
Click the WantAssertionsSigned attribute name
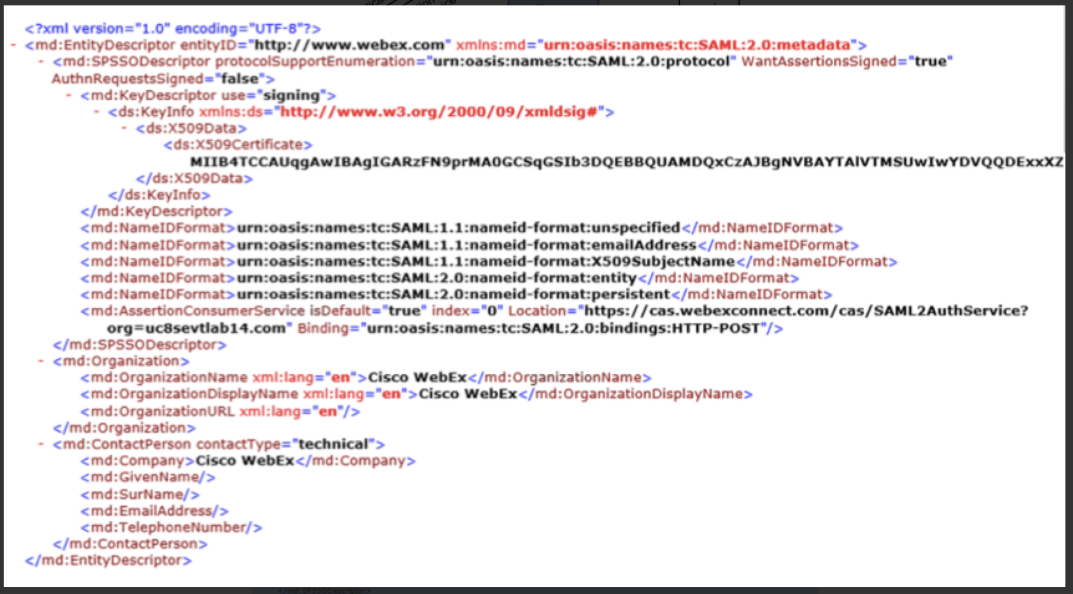pos(818,62)
